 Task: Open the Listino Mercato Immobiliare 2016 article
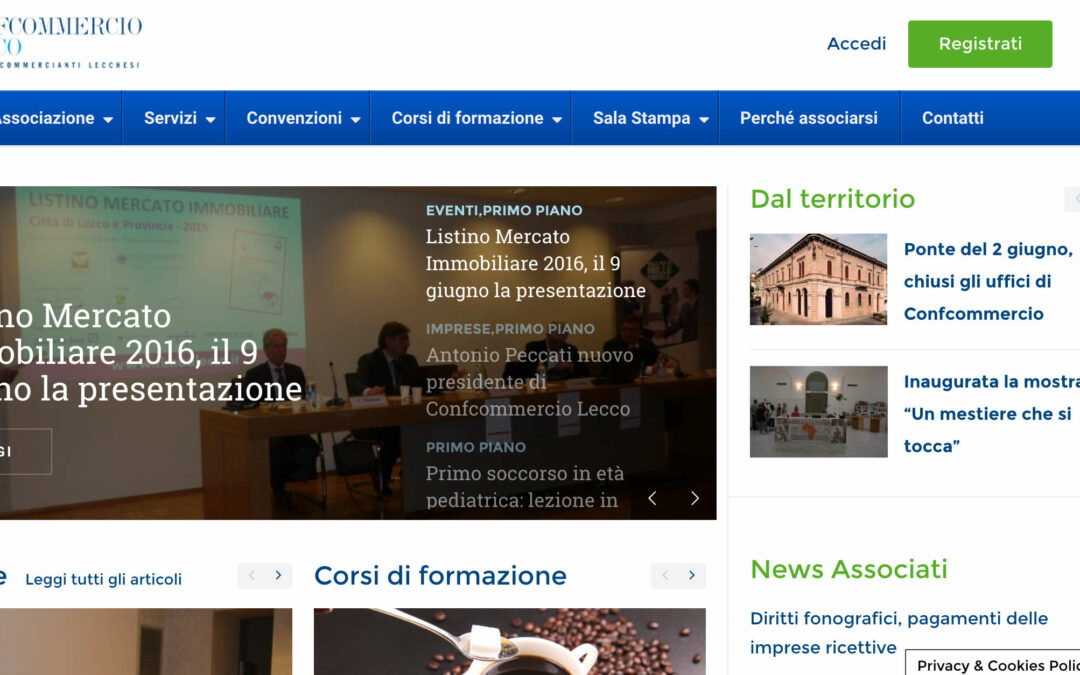coord(534,264)
